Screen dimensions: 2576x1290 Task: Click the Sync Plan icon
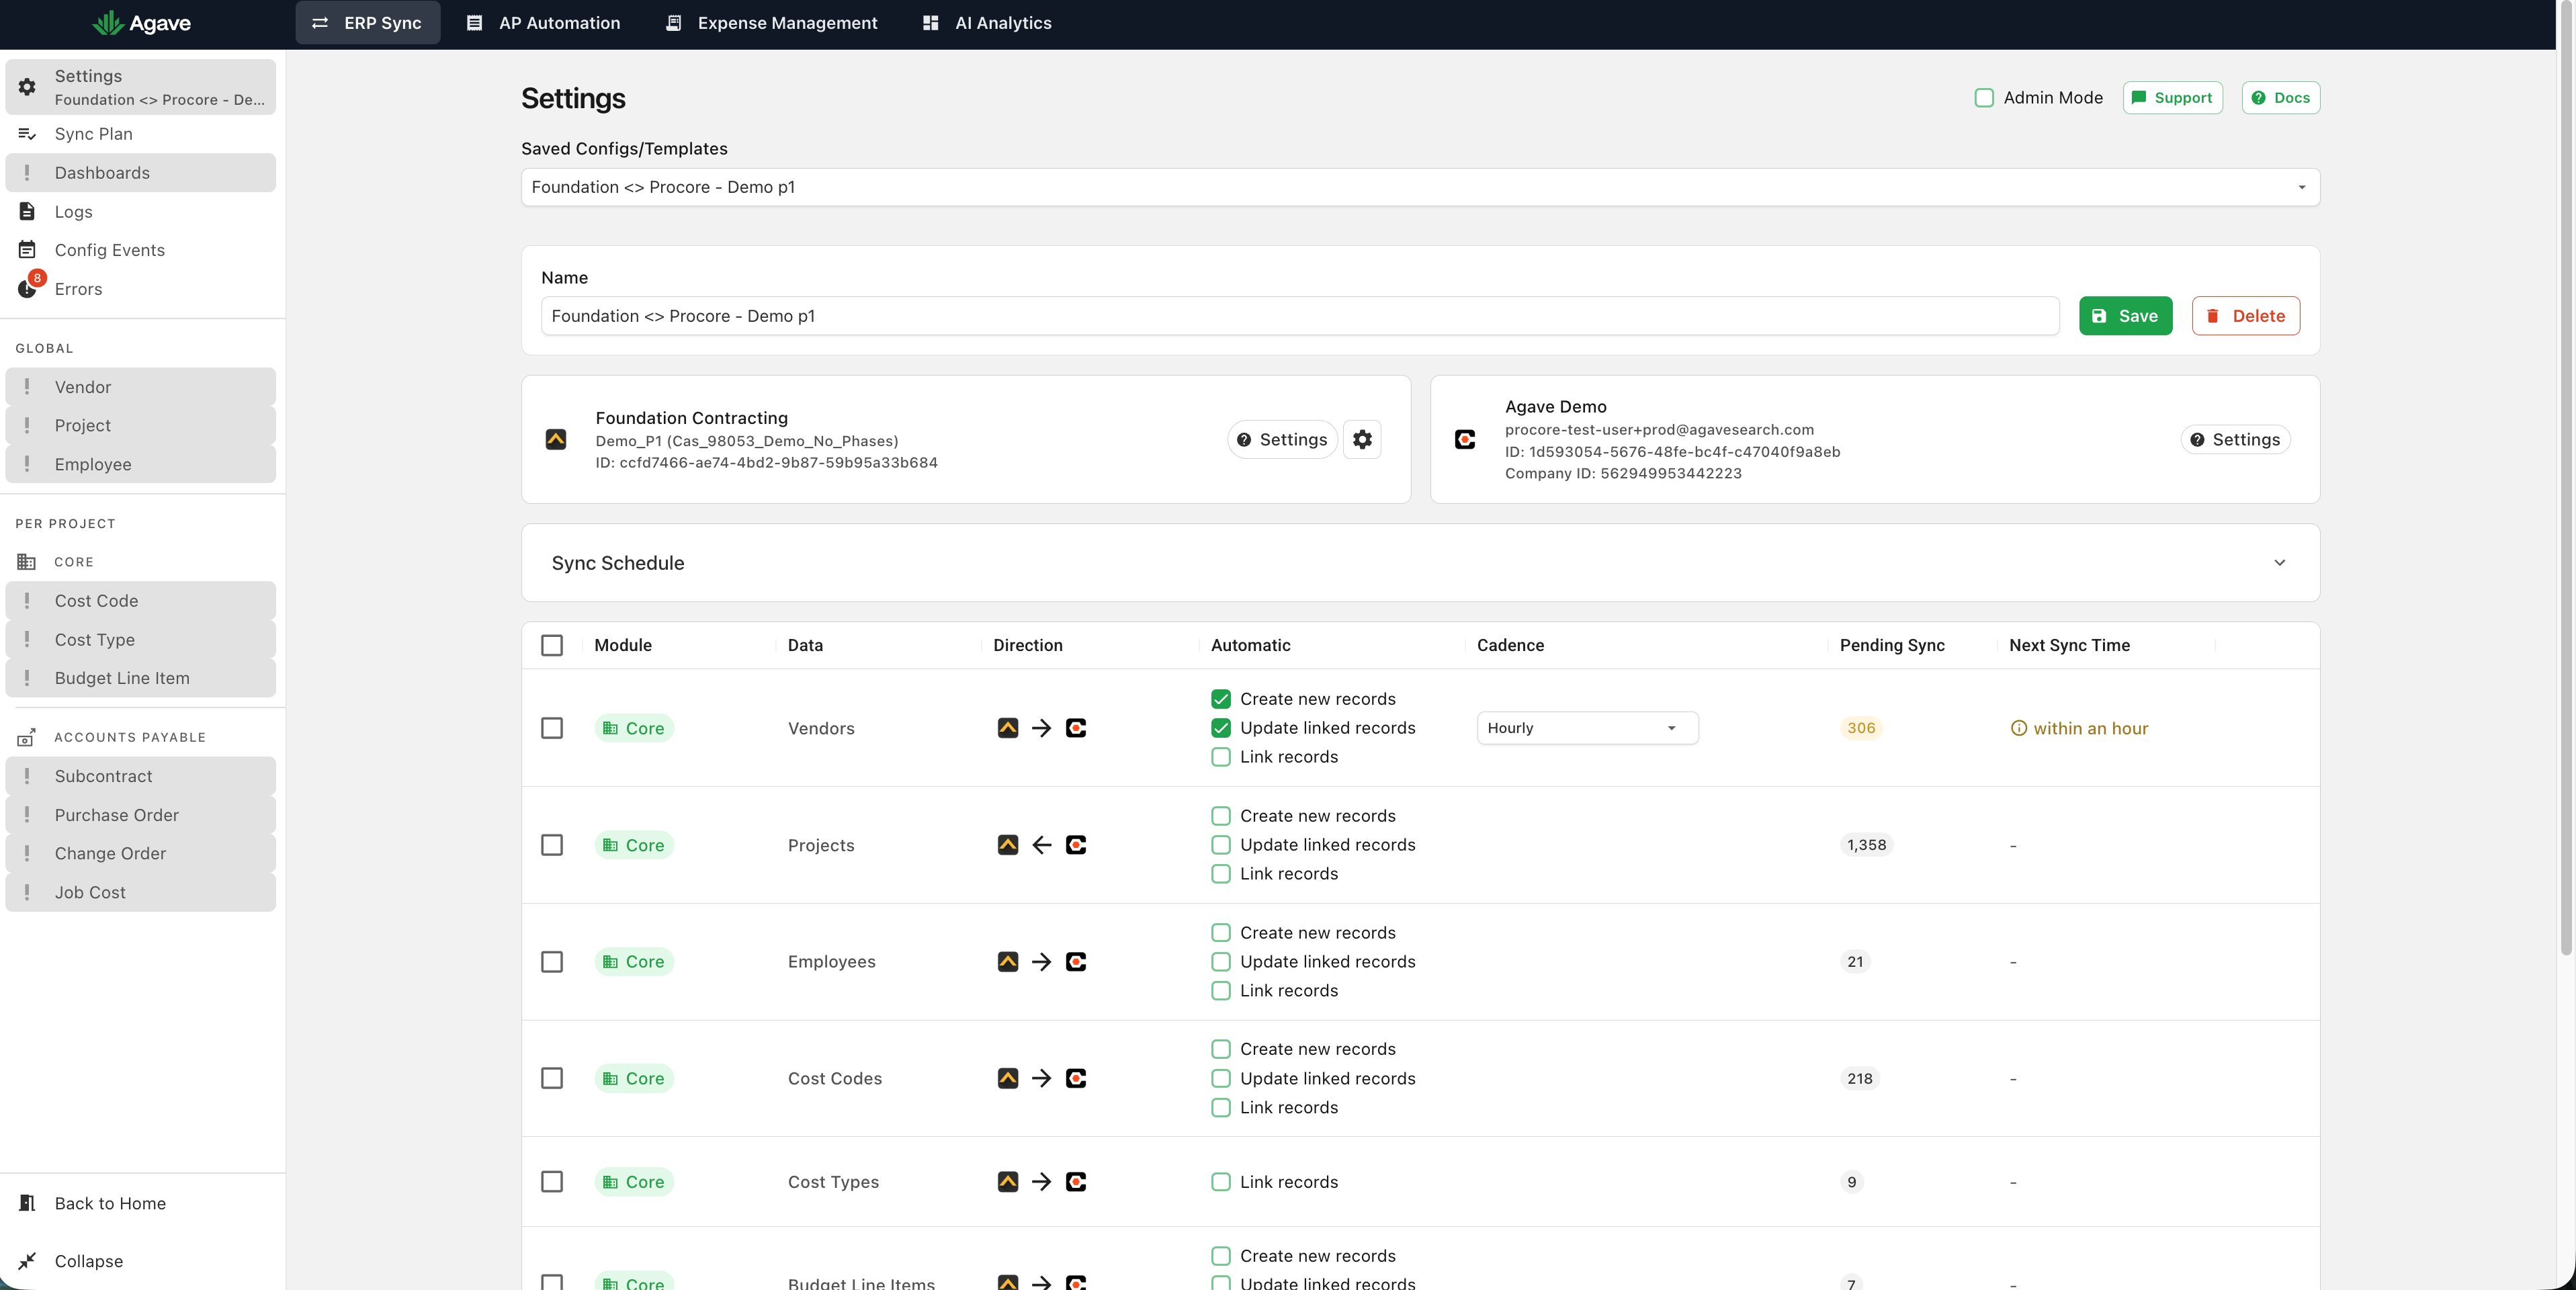click(x=27, y=134)
